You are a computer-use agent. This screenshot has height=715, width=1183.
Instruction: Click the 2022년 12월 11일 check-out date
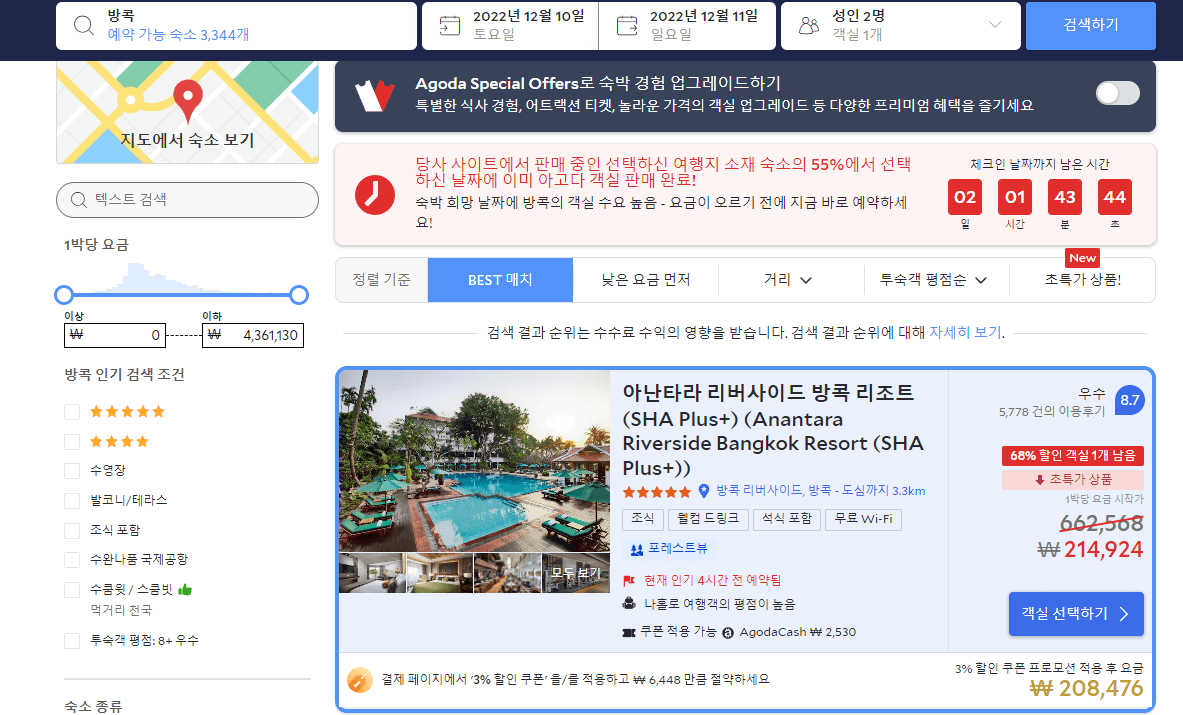[687, 26]
